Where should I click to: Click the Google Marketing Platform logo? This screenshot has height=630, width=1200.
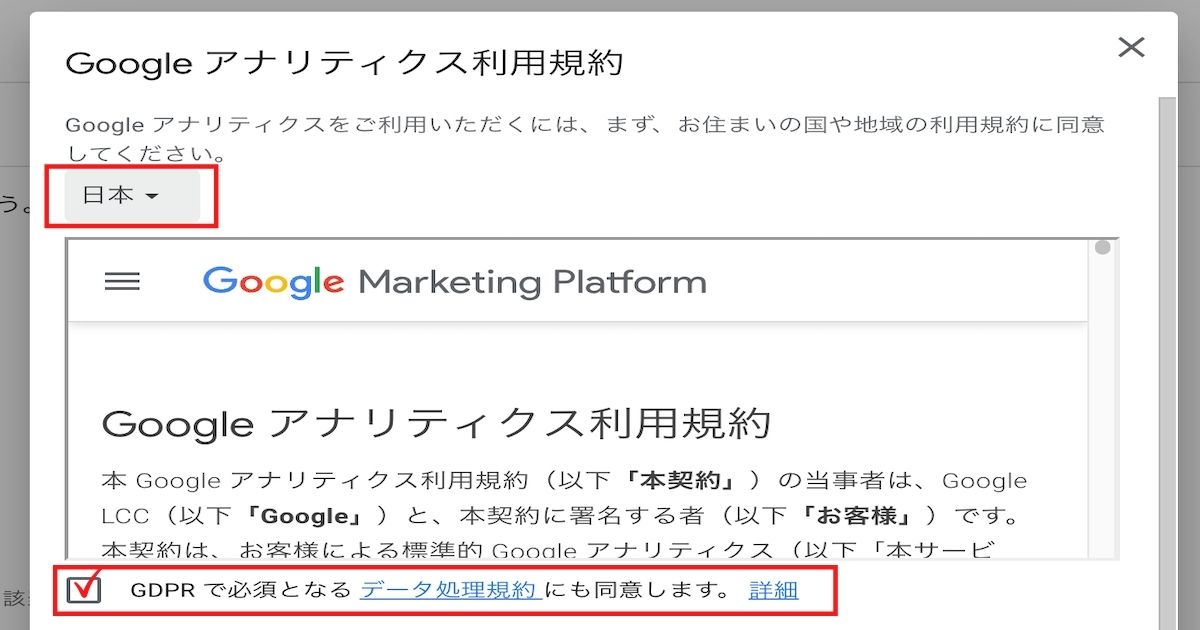tap(454, 282)
